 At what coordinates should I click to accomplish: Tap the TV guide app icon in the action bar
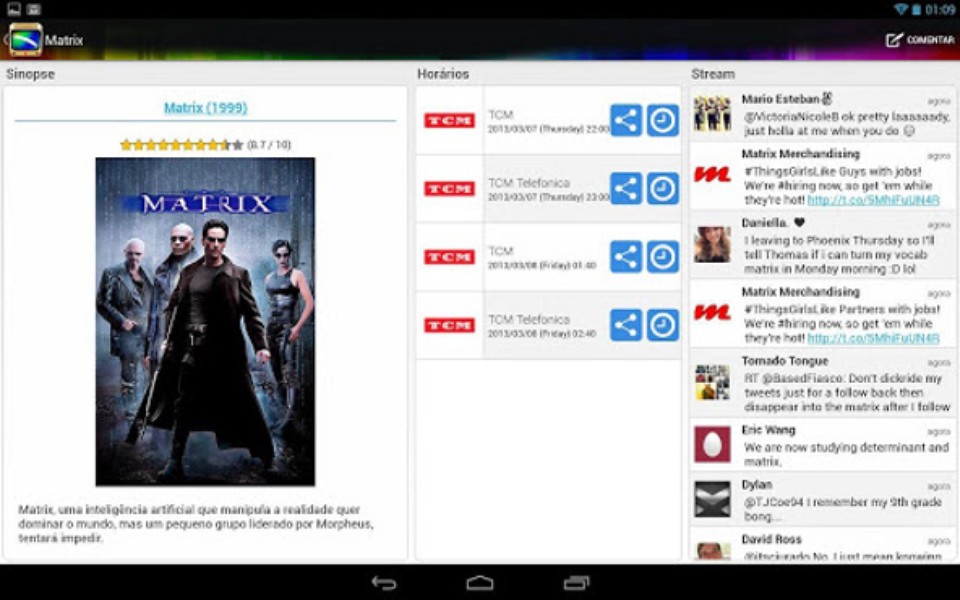[25, 40]
